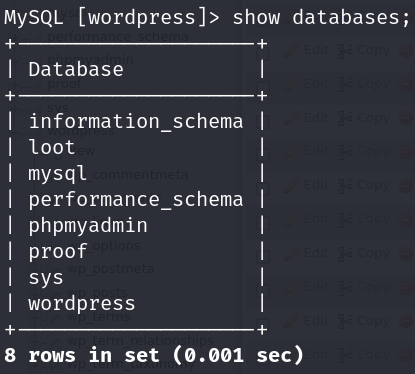This screenshot has height=374, width=415.
Task: Click red delete icon level with loot row
Action: (406, 152)
